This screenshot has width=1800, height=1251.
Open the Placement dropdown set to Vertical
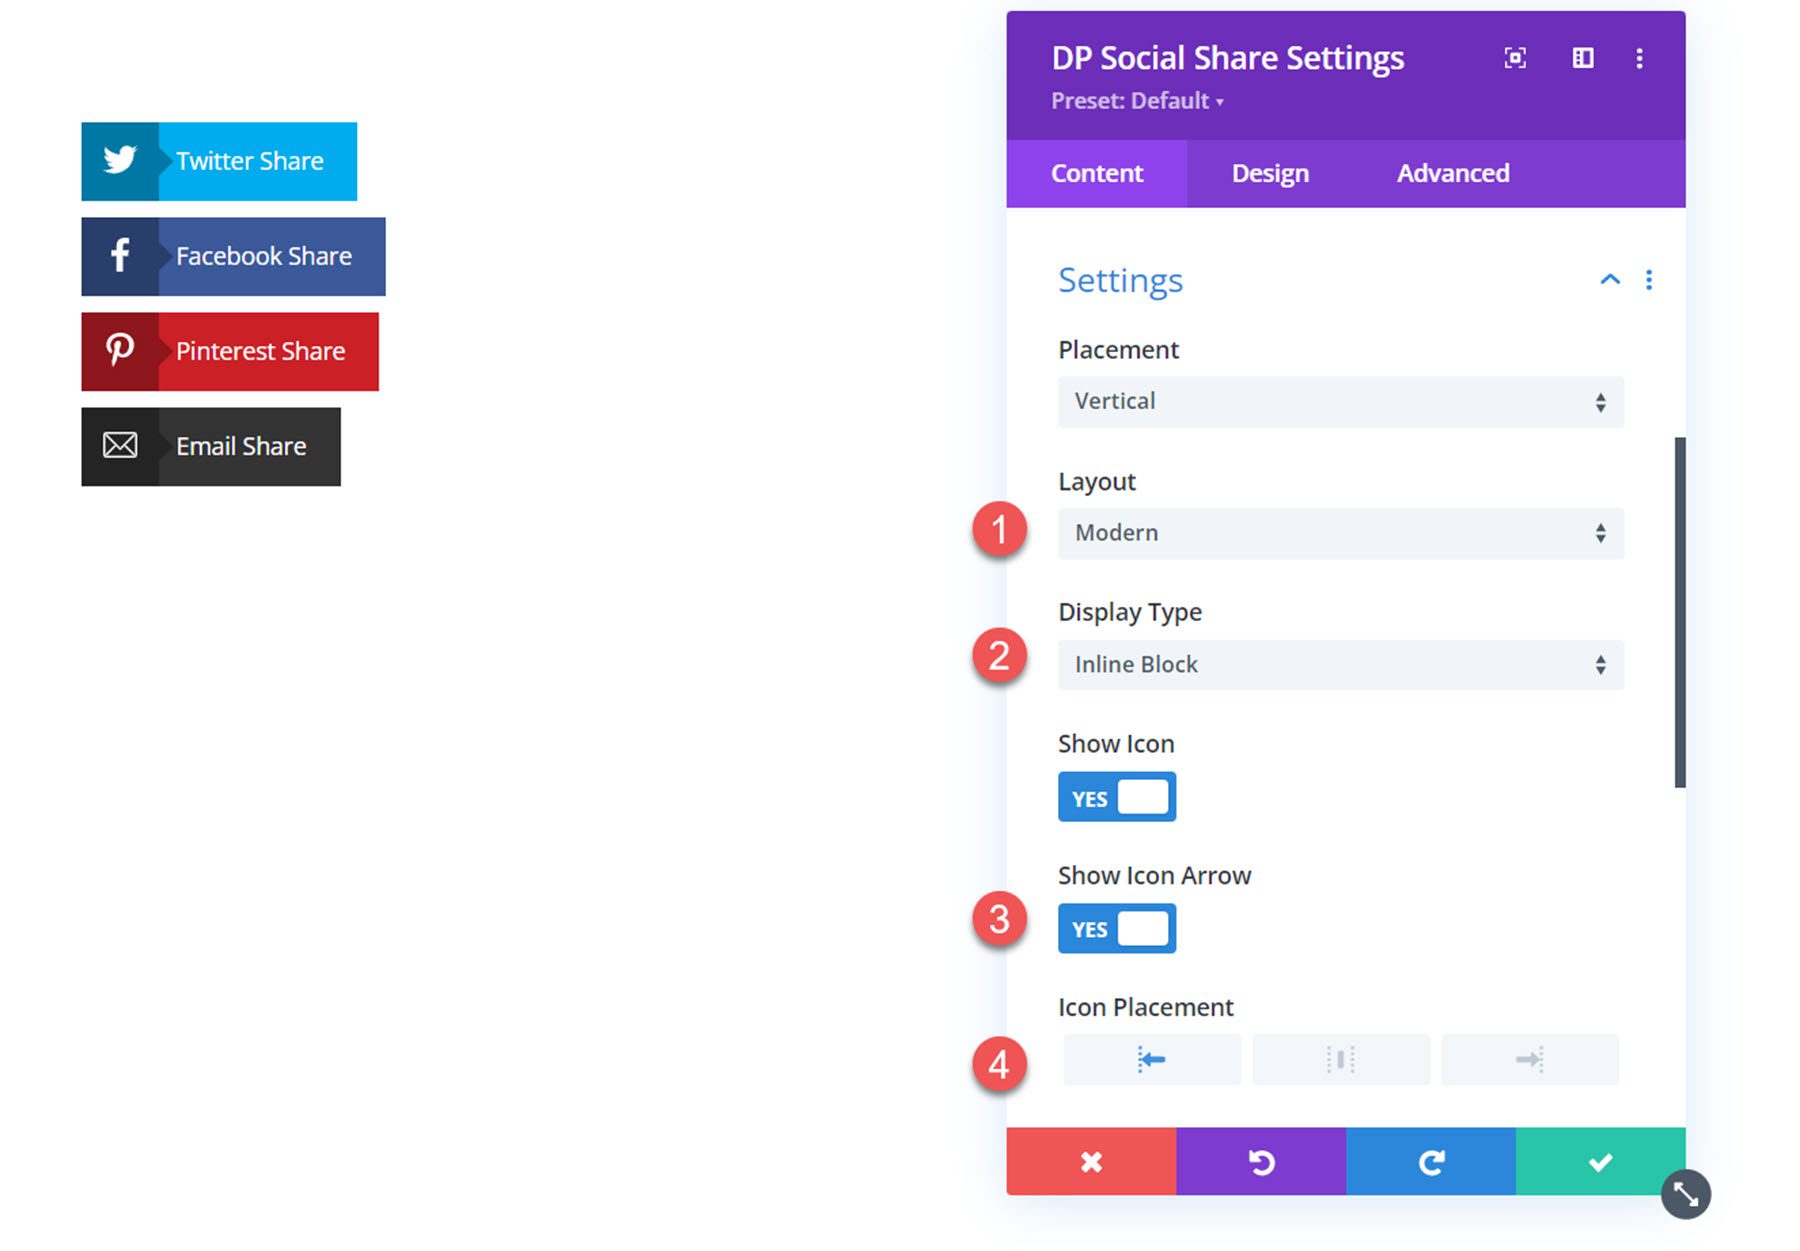(1340, 401)
